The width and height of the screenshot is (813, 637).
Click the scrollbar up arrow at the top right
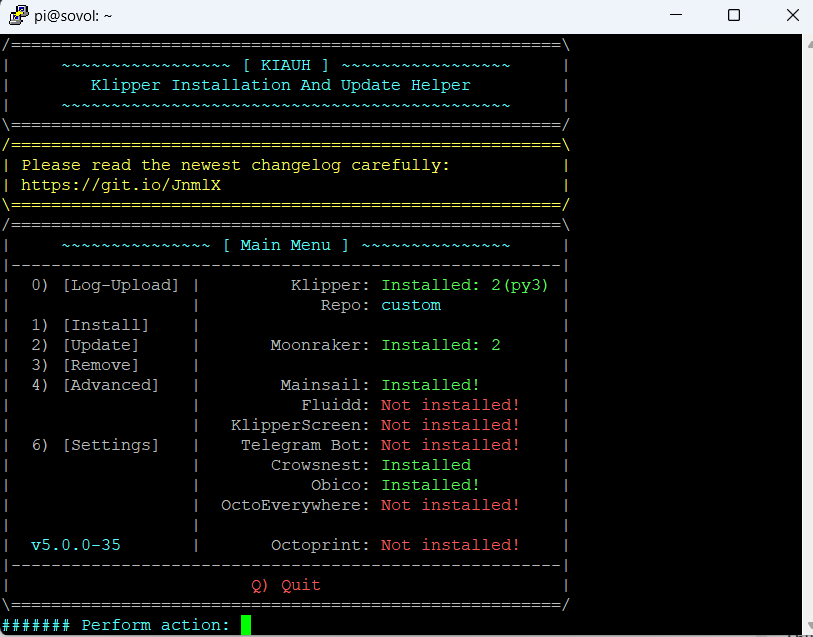(x=809, y=45)
